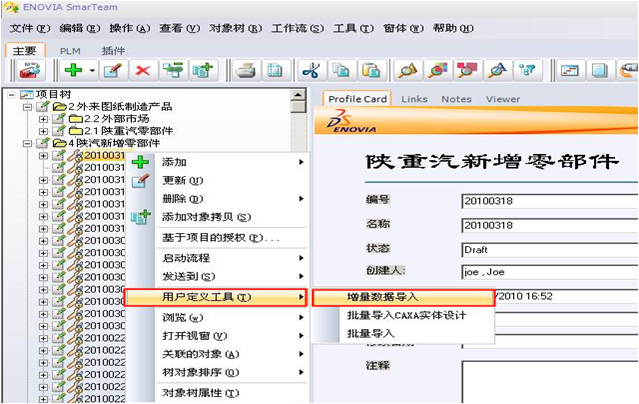Click the project tree scrollbar up arrow

click(299, 95)
